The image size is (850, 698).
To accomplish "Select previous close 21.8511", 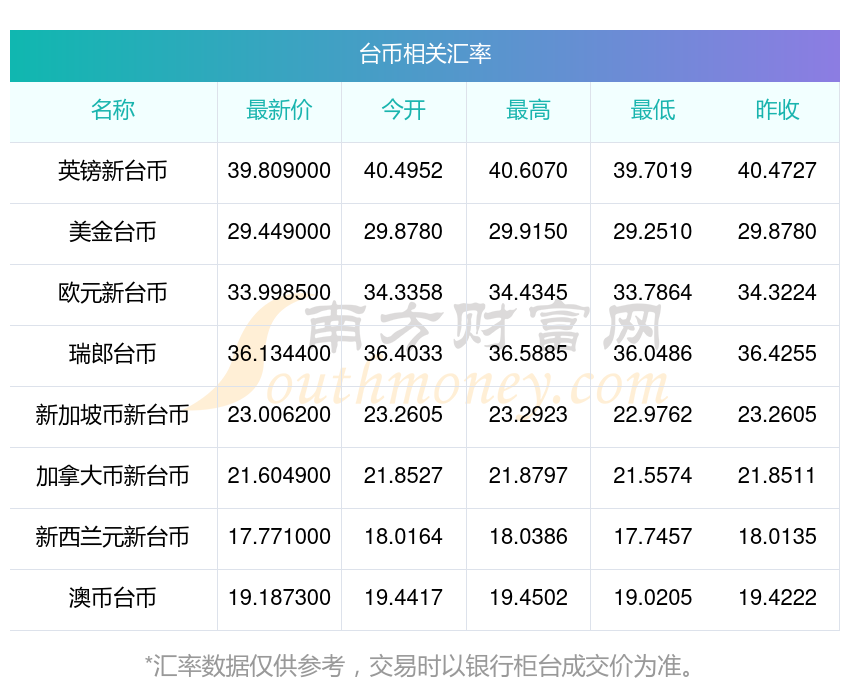I will pyautogui.click(x=776, y=476).
